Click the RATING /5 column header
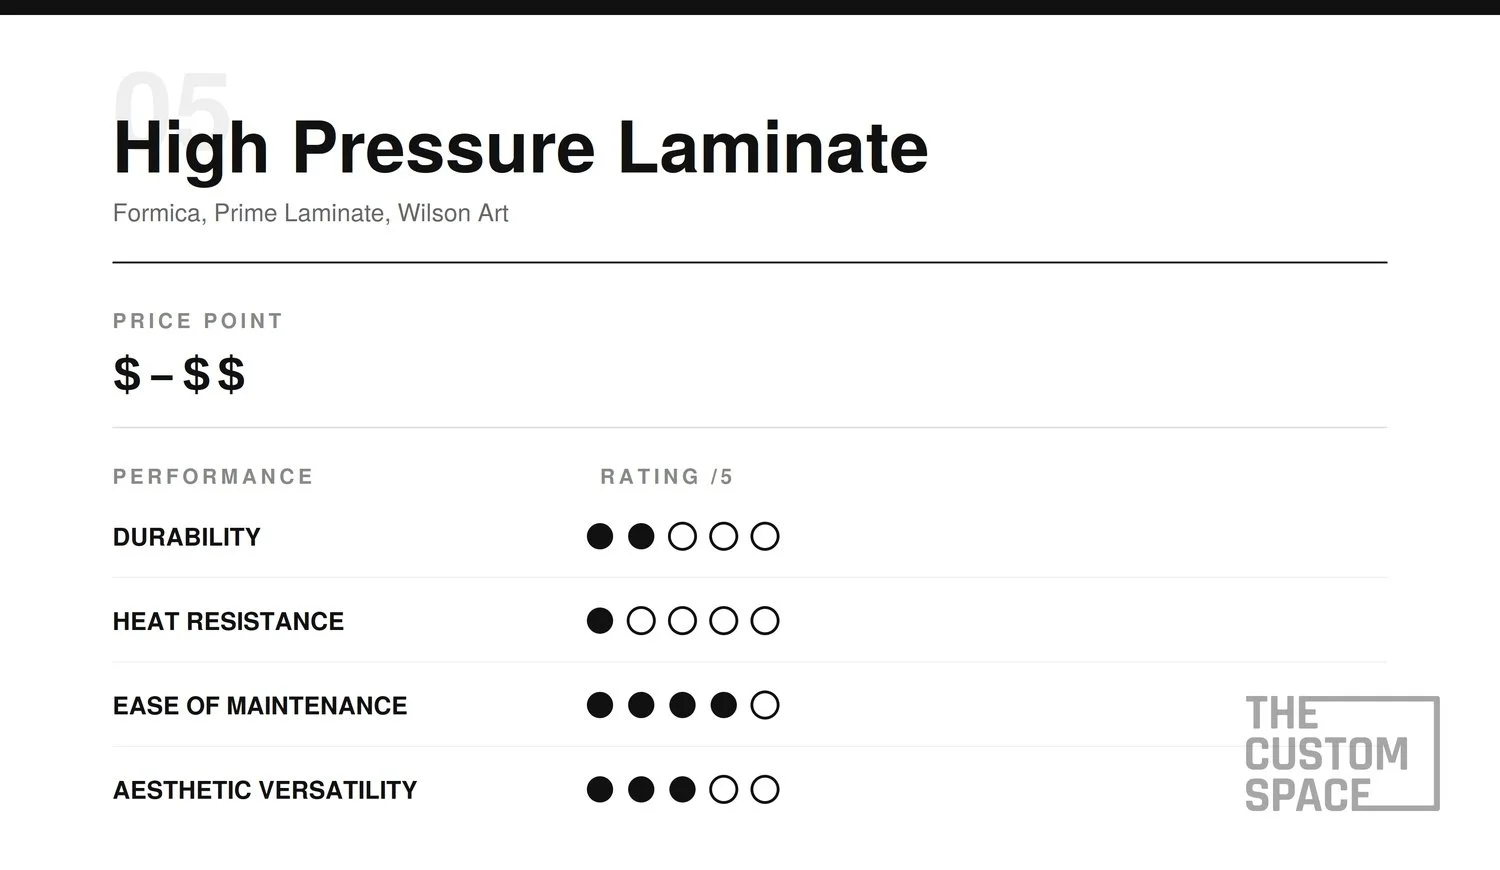 pyautogui.click(x=666, y=477)
